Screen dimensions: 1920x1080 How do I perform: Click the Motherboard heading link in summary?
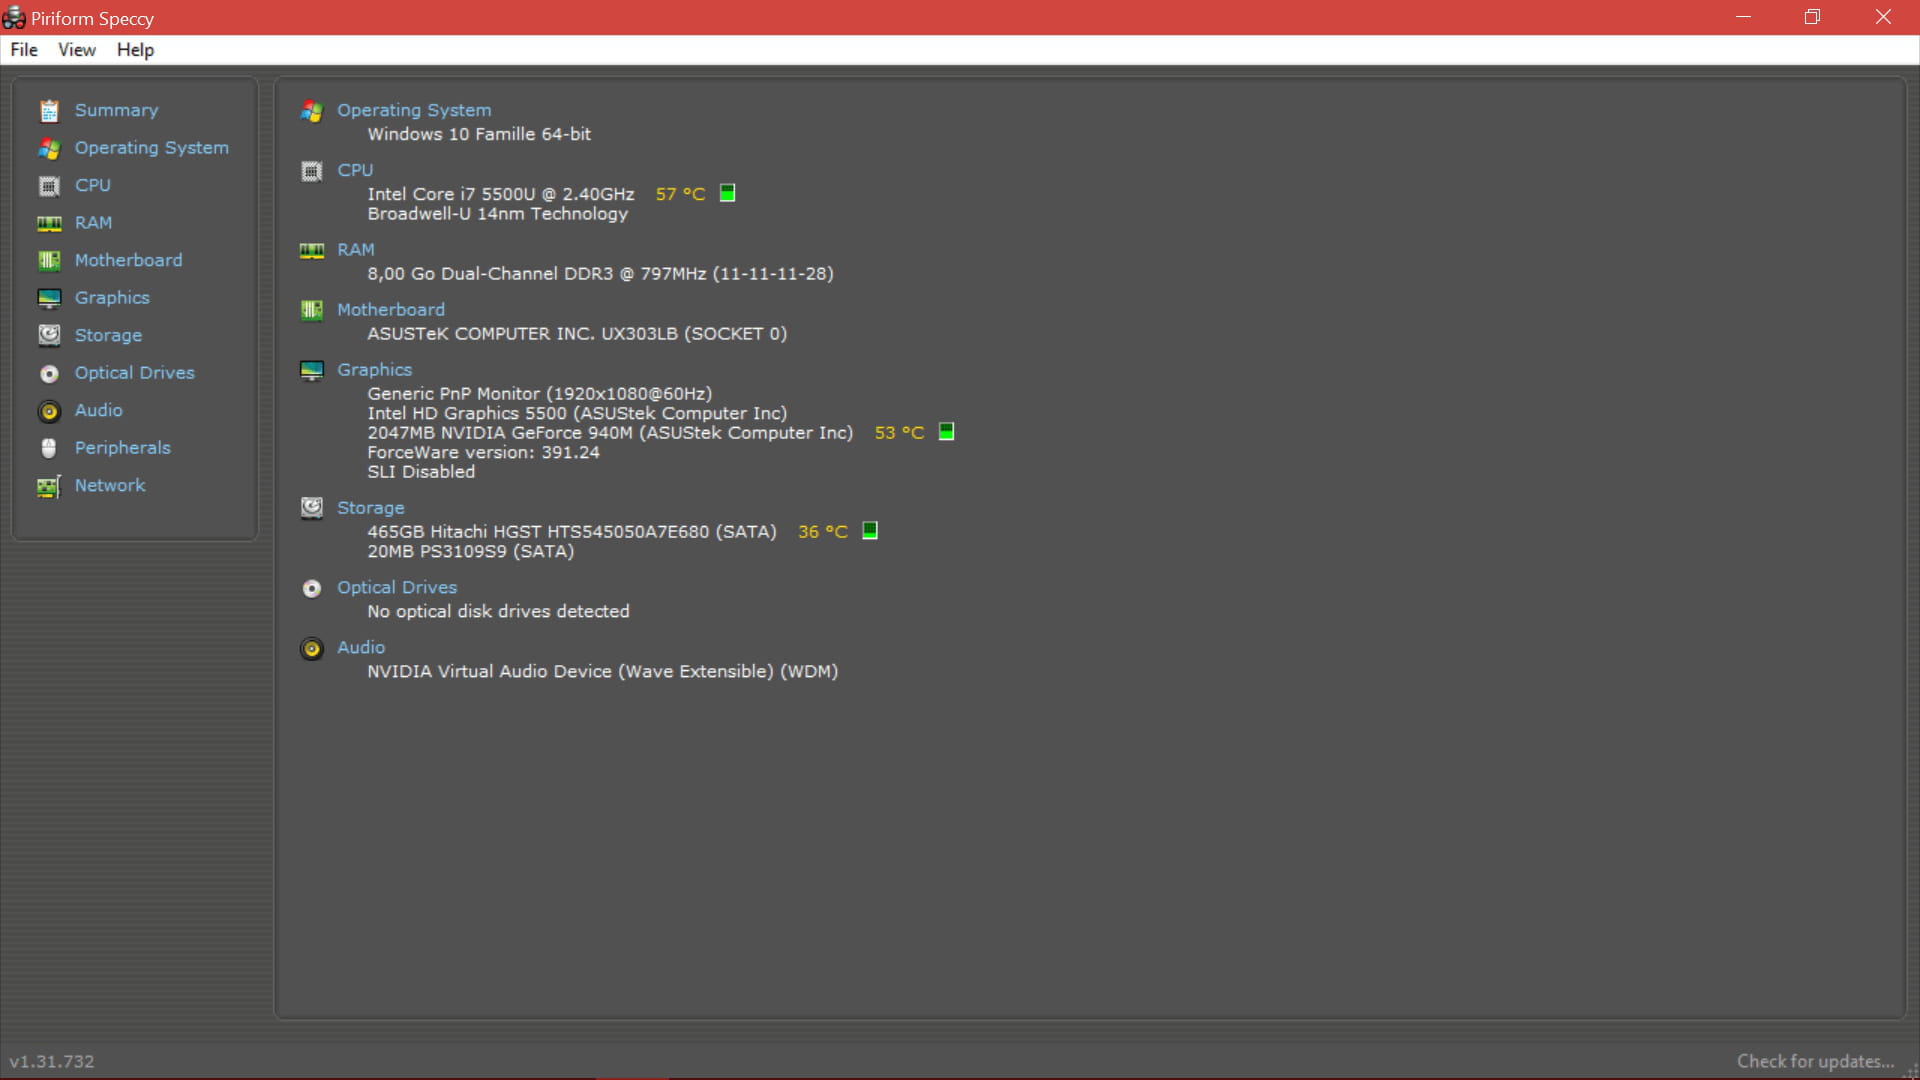click(391, 310)
